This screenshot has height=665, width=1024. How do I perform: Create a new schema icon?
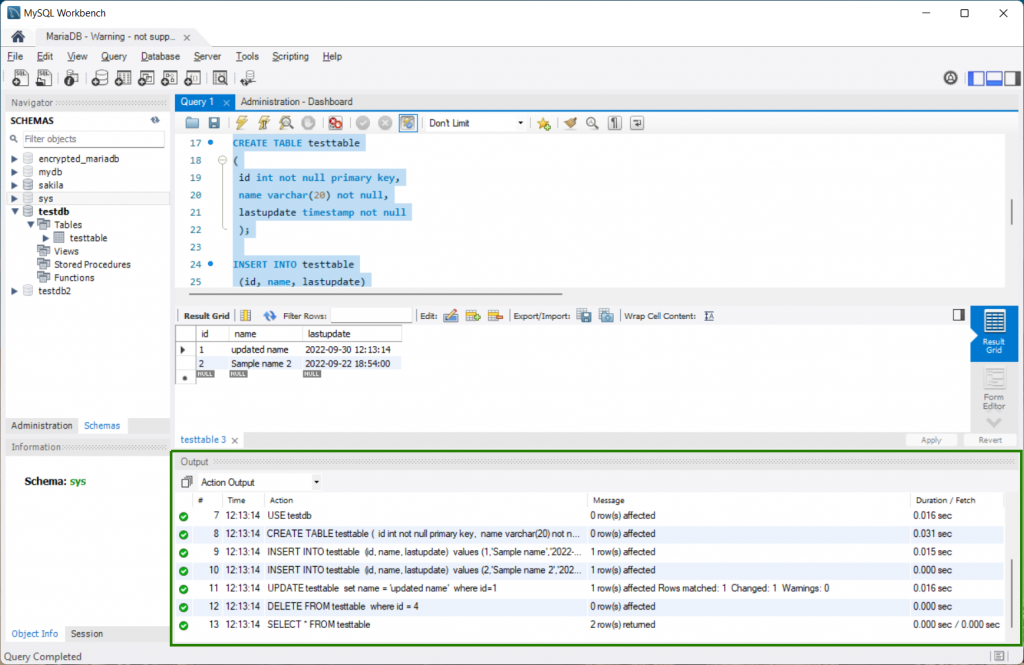point(99,78)
